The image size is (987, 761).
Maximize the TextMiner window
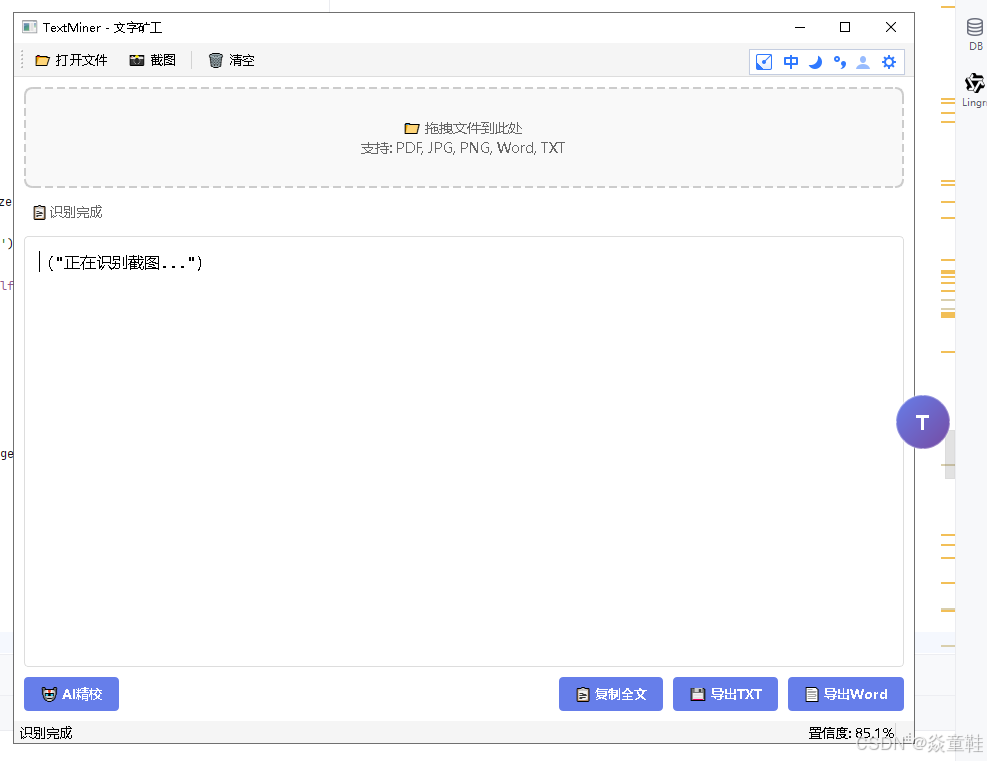point(845,27)
